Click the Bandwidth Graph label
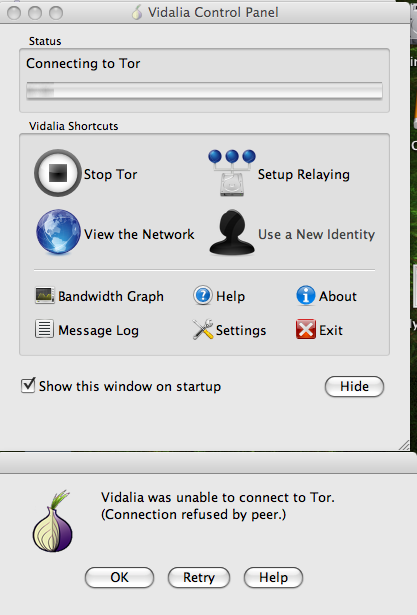Image resolution: width=417 pixels, height=615 pixels. (111, 296)
